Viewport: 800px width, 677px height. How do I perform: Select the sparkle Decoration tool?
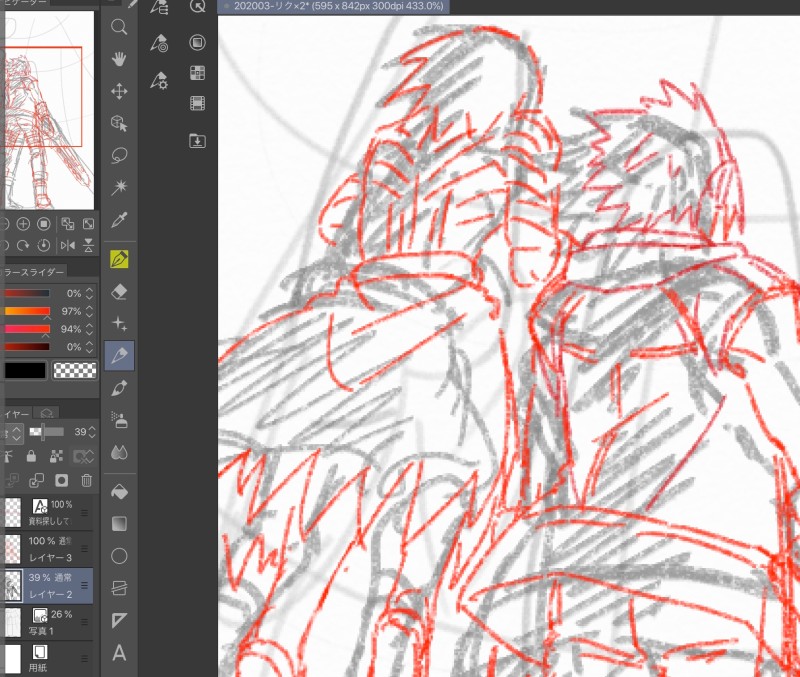click(x=119, y=323)
